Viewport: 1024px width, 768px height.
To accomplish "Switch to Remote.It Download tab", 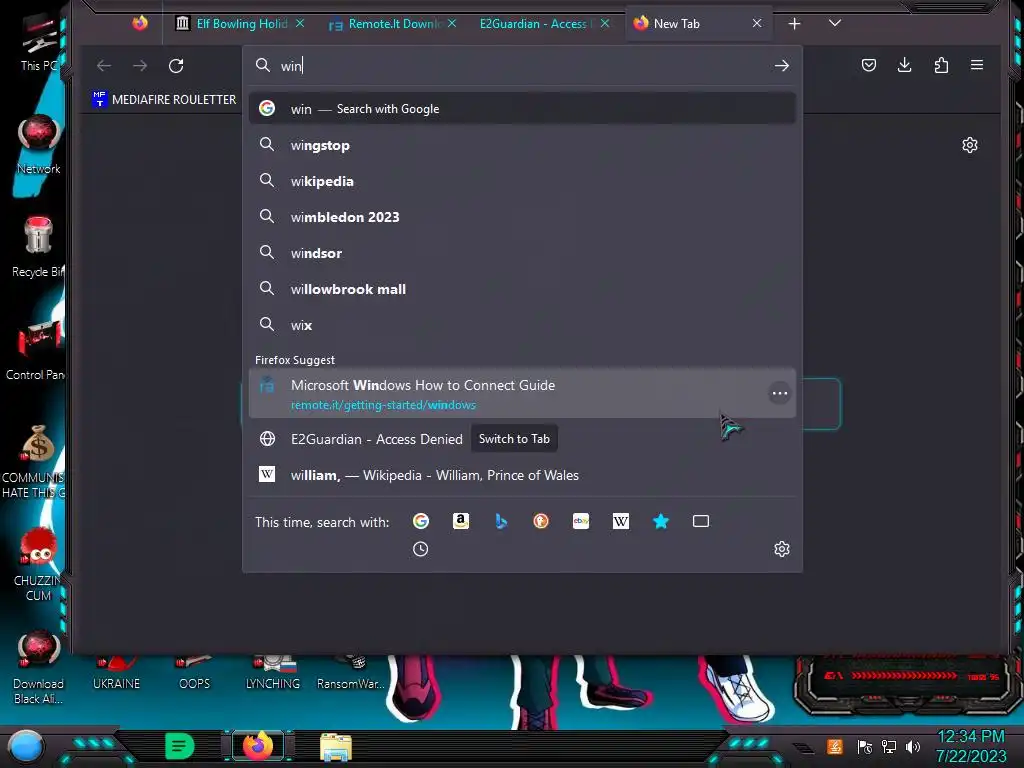I will pos(394,24).
